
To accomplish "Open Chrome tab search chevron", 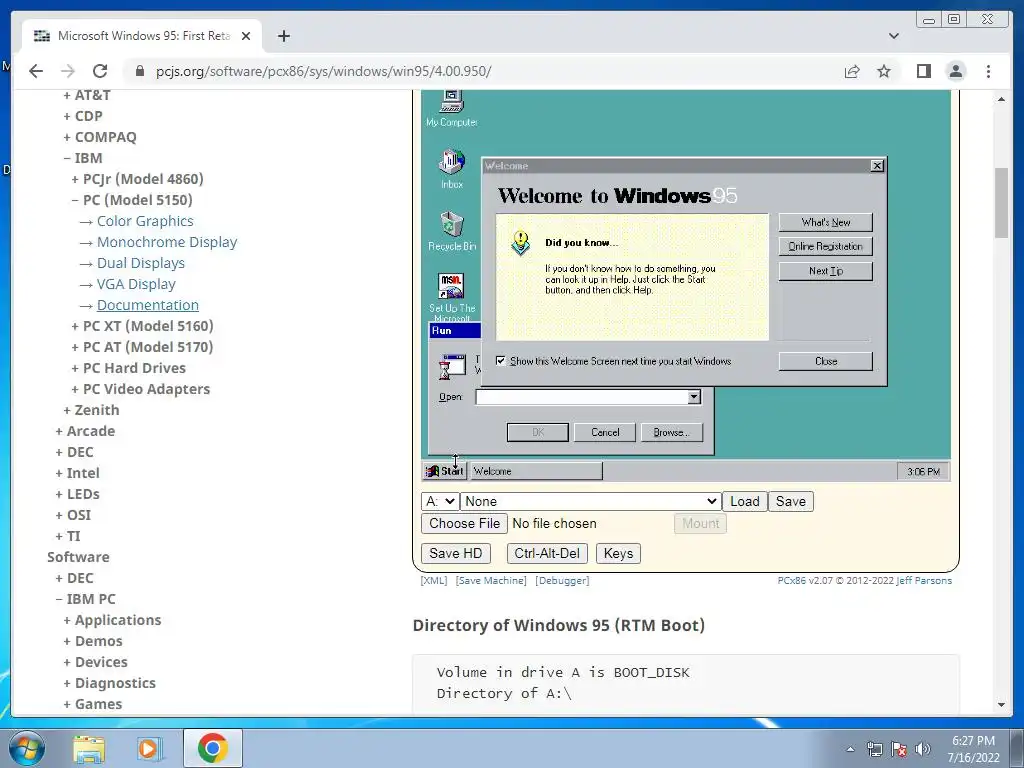I will 893,36.
